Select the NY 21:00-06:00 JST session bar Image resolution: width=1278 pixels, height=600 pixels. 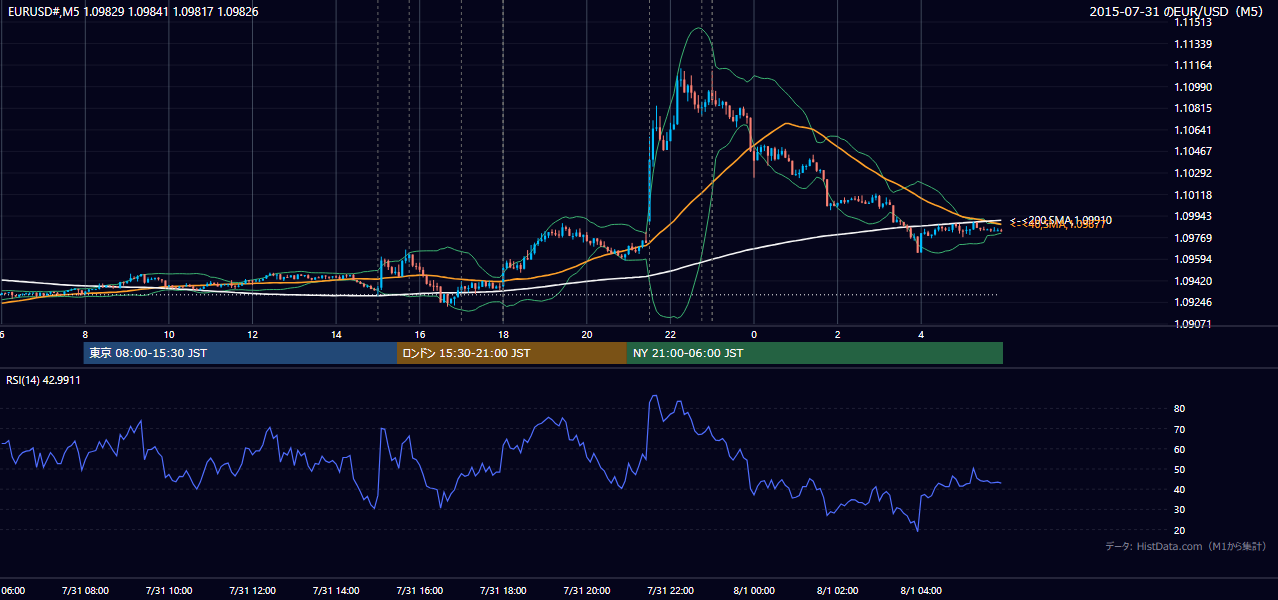click(x=815, y=353)
